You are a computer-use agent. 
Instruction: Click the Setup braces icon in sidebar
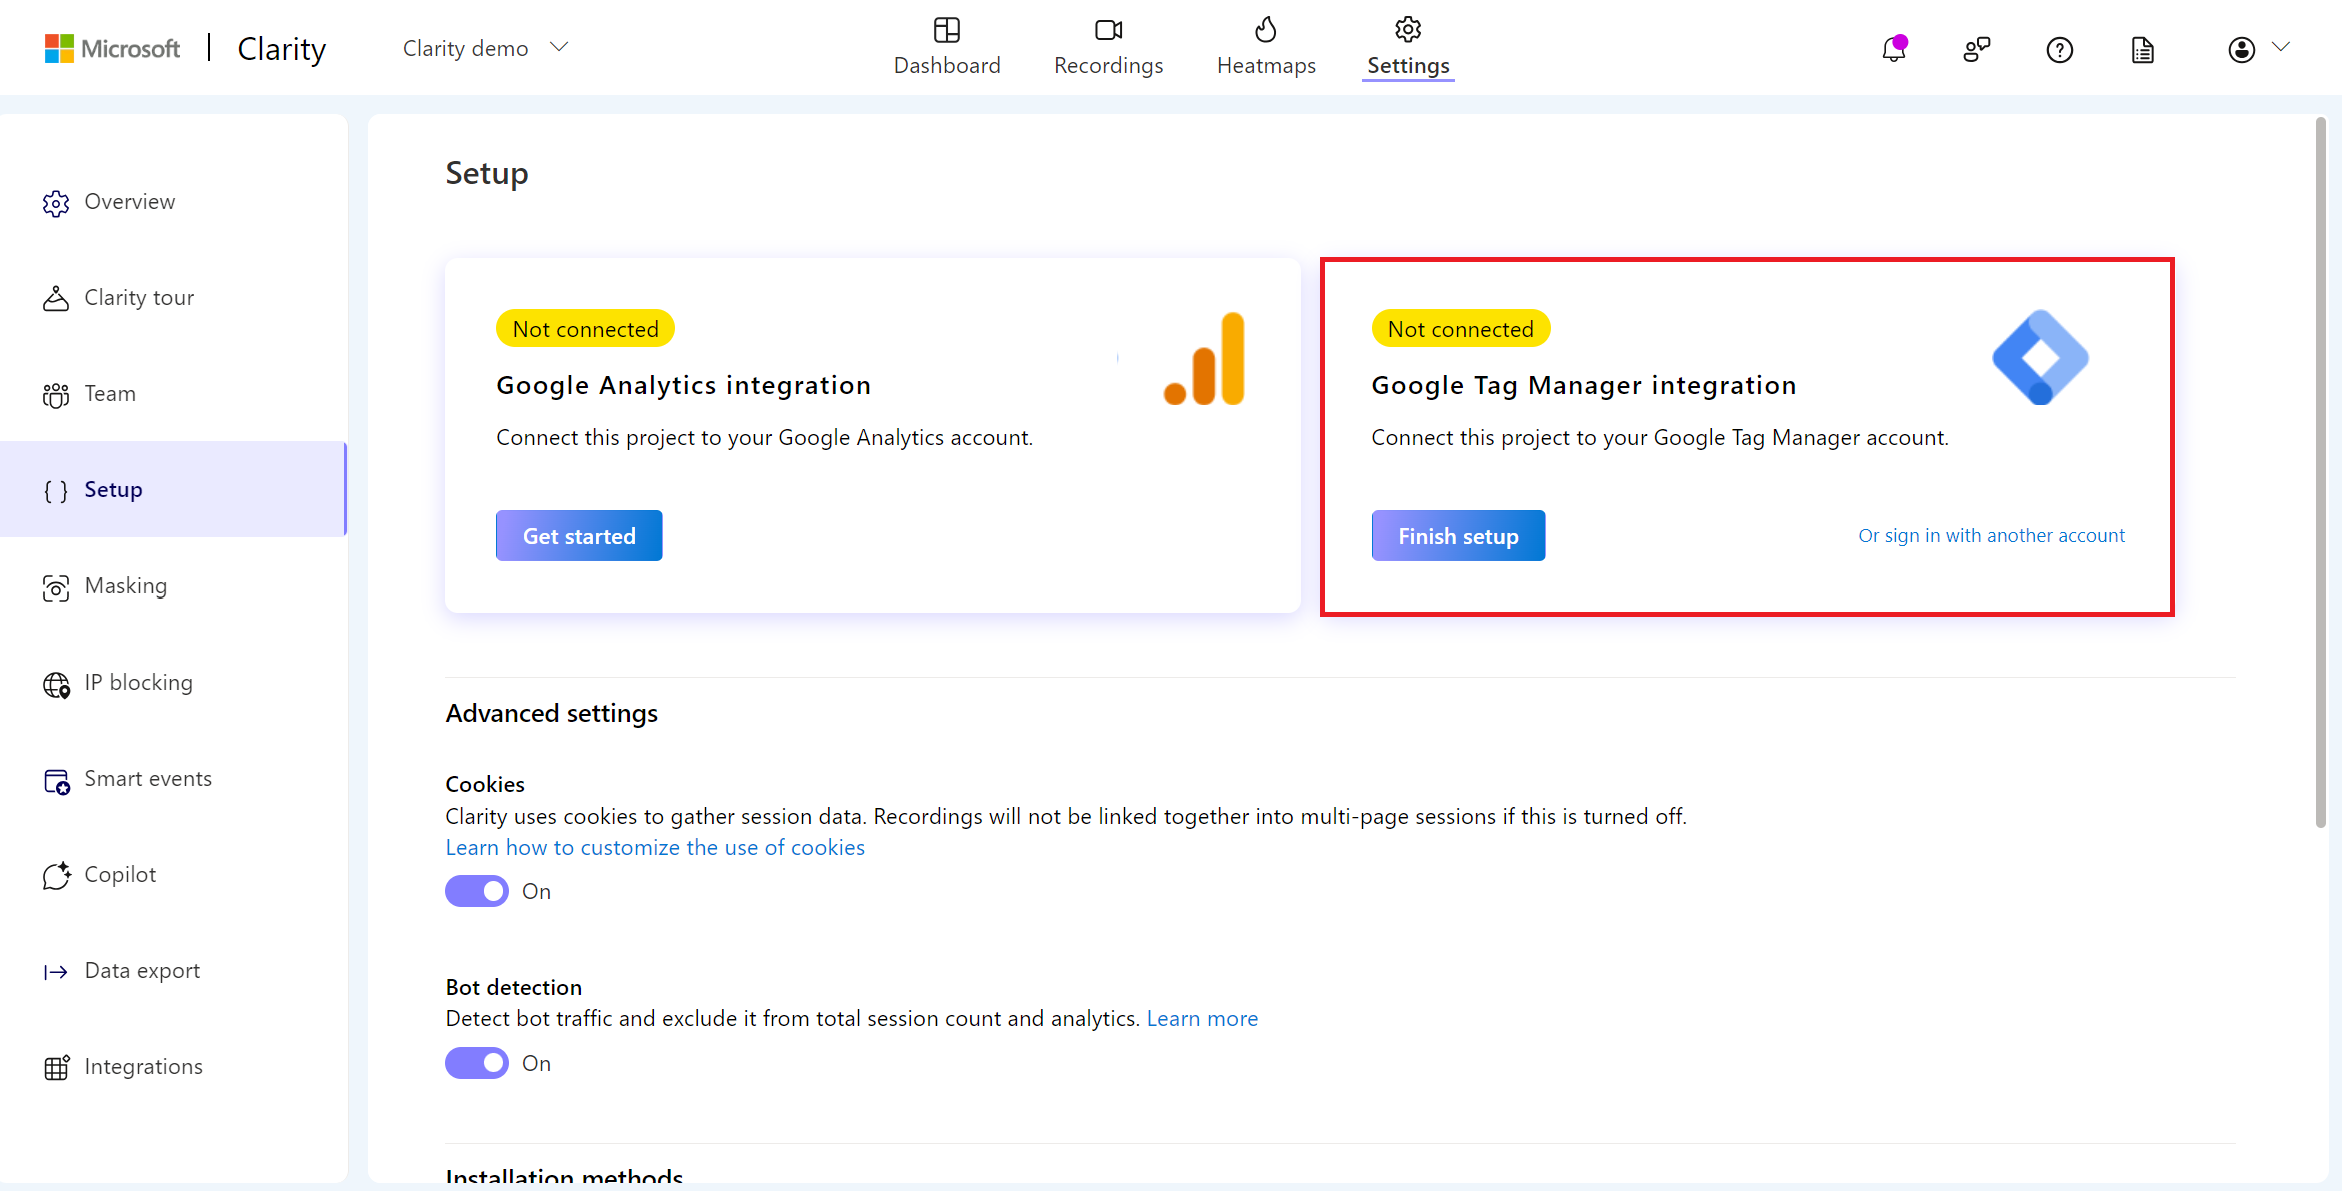click(x=56, y=490)
